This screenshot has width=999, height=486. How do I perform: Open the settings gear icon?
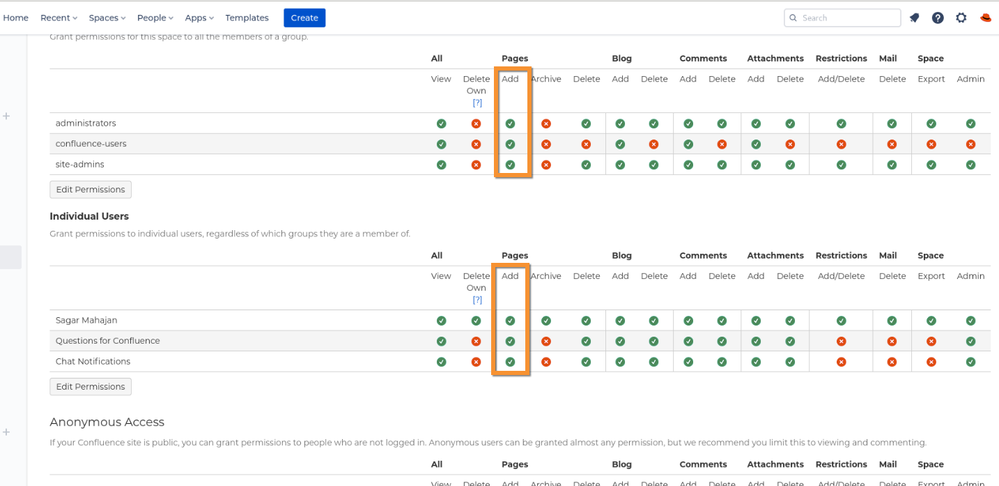961,18
